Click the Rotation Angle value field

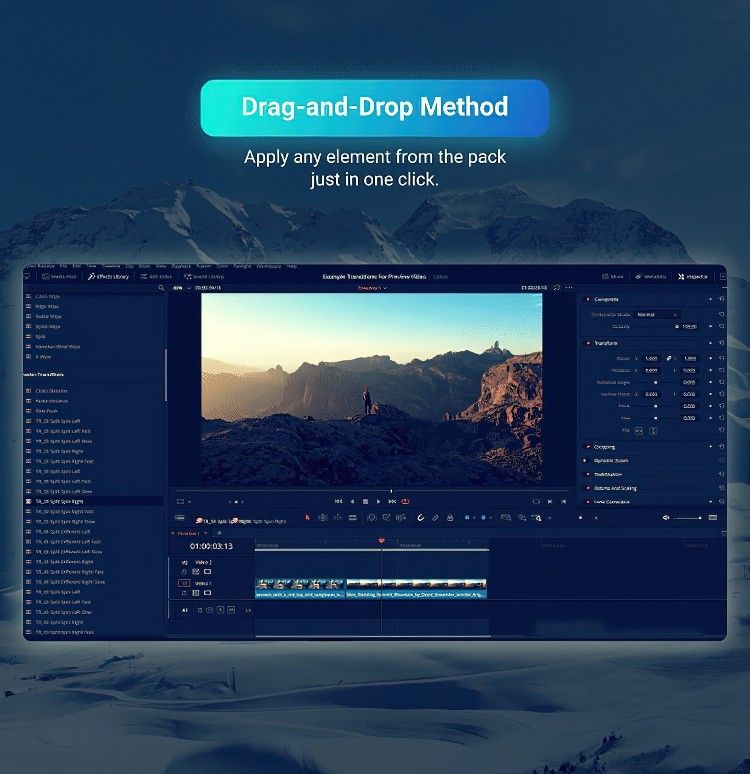click(688, 382)
